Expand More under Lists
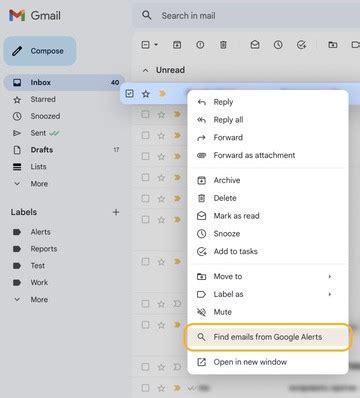 (x=39, y=184)
